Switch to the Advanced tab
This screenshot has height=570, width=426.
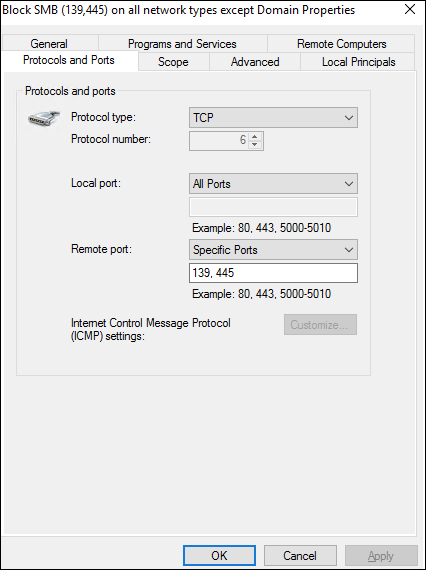(x=255, y=62)
